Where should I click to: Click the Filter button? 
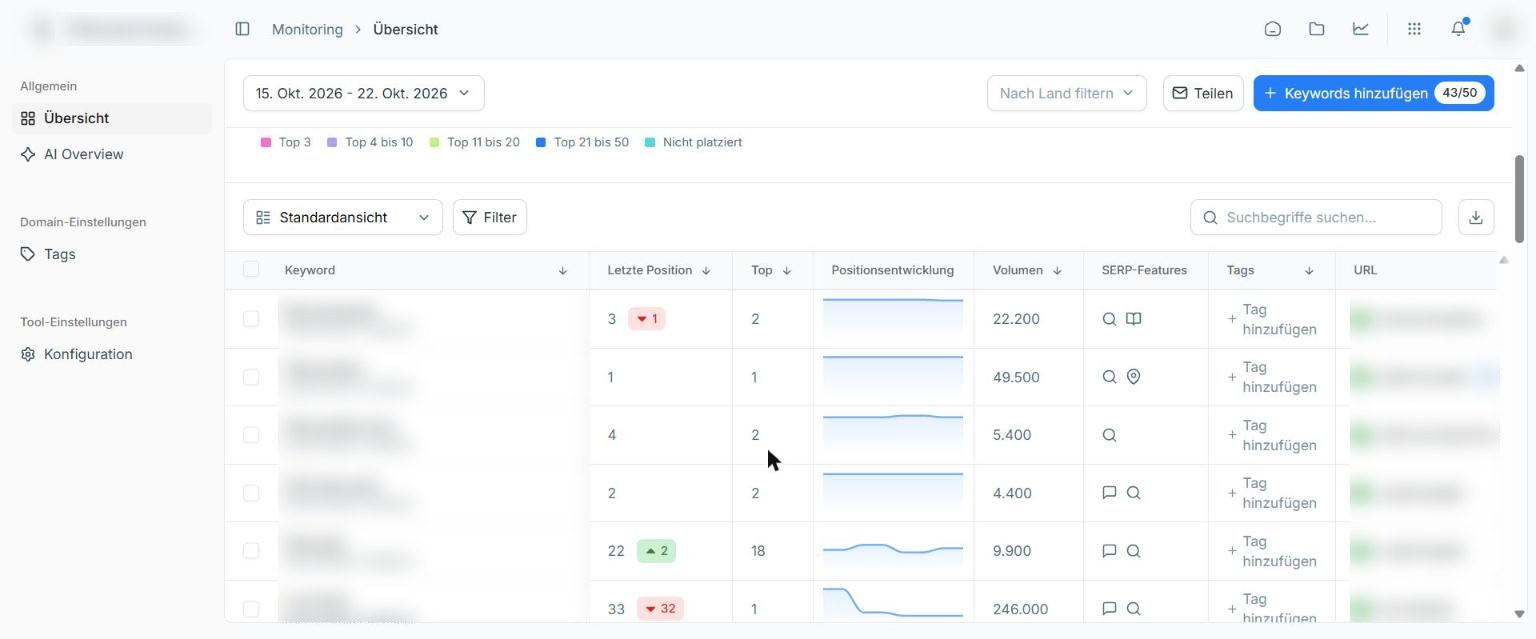click(x=490, y=217)
